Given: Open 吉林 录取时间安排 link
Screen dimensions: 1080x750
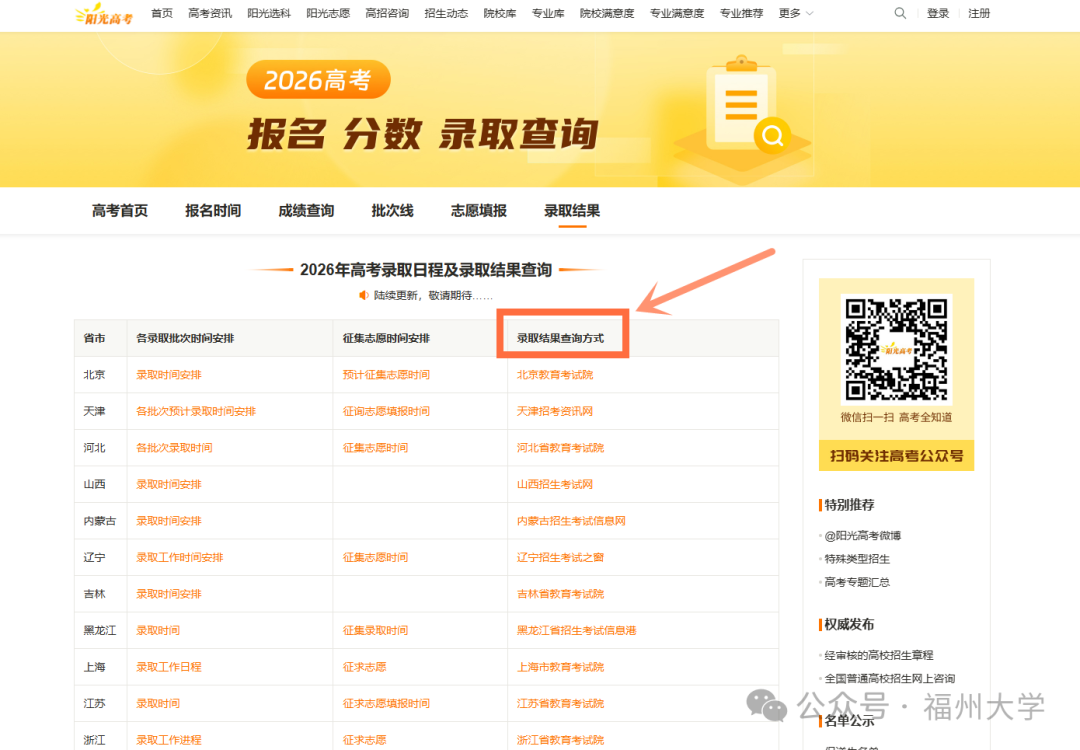Looking at the screenshot, I should (169, 594).
